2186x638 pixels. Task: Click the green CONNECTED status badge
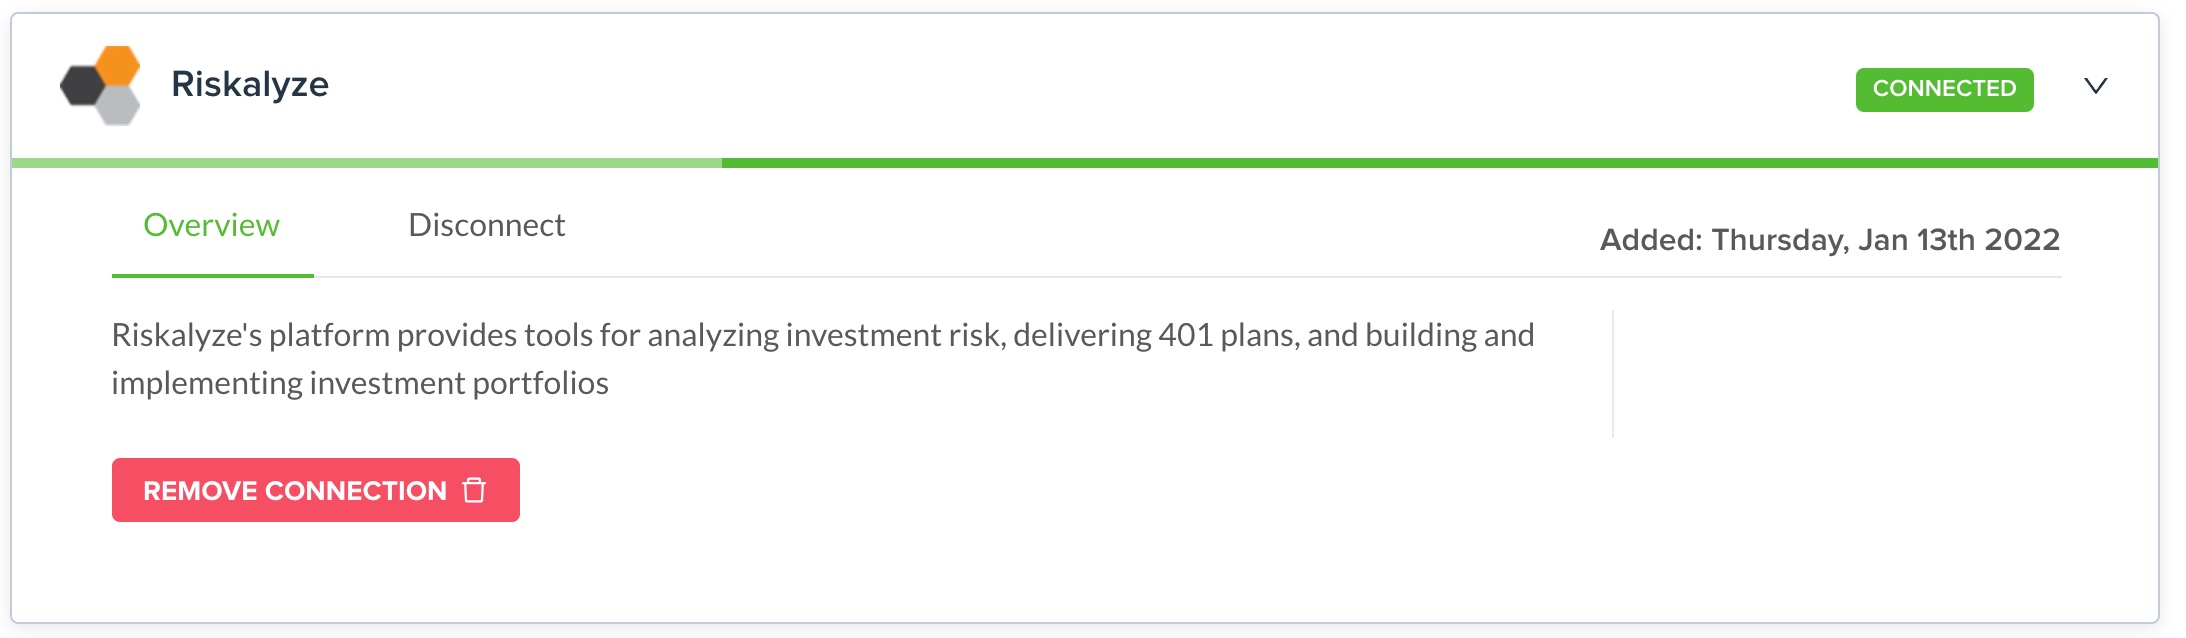(x=1943, y=89)
